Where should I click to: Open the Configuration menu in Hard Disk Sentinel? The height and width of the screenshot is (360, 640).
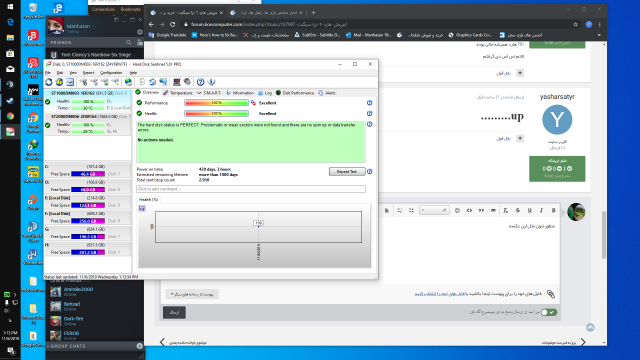[x=111, y=73]
